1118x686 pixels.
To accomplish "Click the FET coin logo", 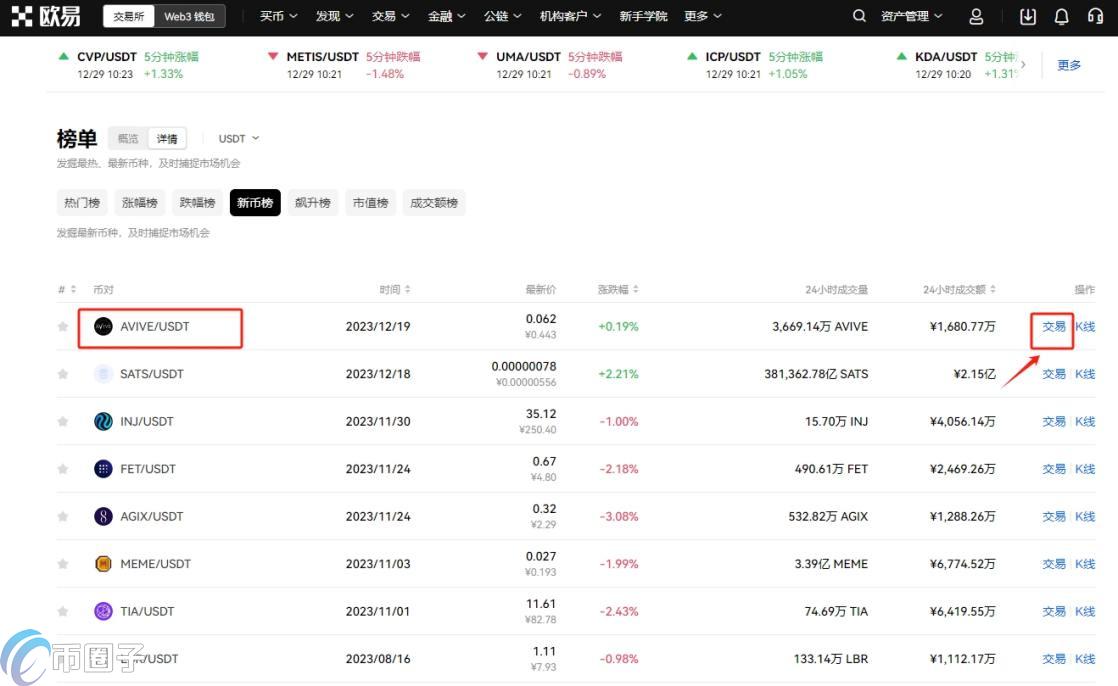I will click(x=103, y=469).
